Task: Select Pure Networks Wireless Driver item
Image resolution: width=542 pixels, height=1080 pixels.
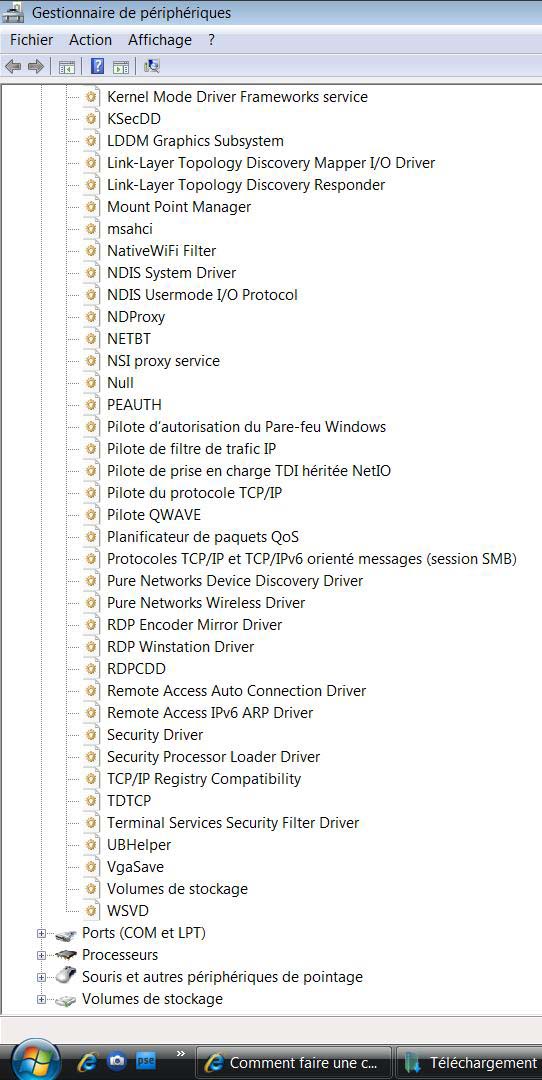Action: [206, 603]
